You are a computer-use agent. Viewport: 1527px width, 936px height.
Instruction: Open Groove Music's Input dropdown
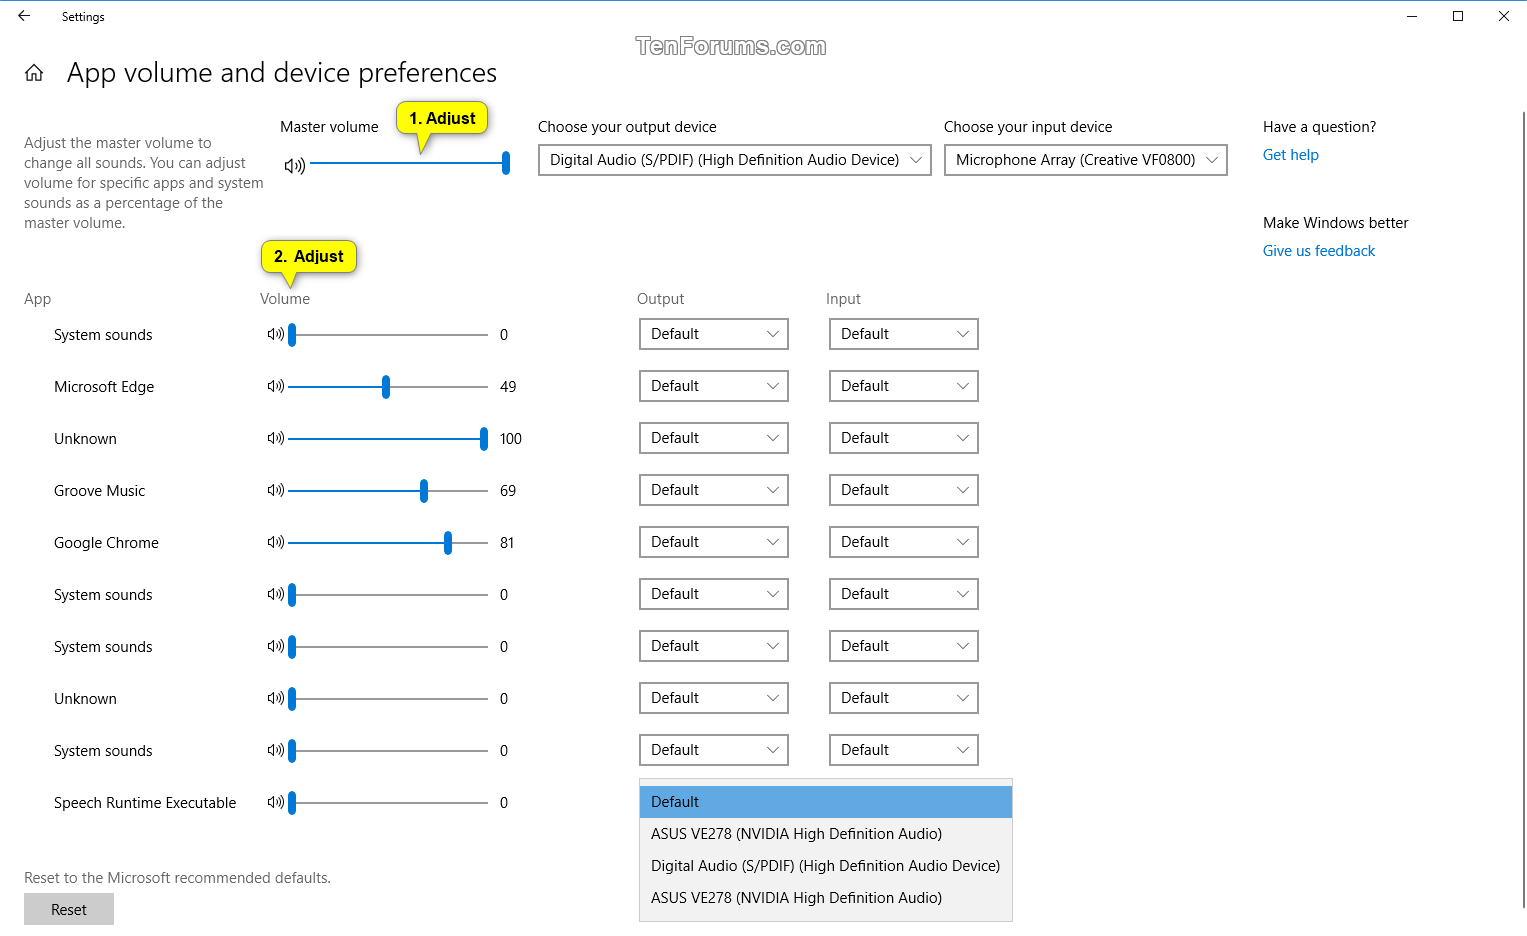903,490
